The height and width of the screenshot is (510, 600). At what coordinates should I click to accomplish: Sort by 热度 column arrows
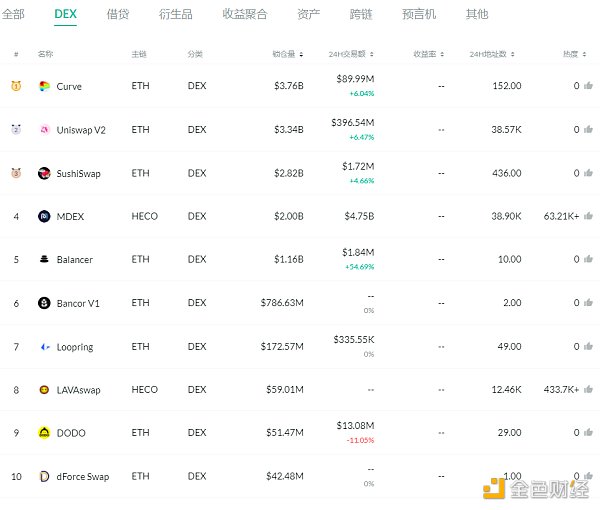pos(584,54)
